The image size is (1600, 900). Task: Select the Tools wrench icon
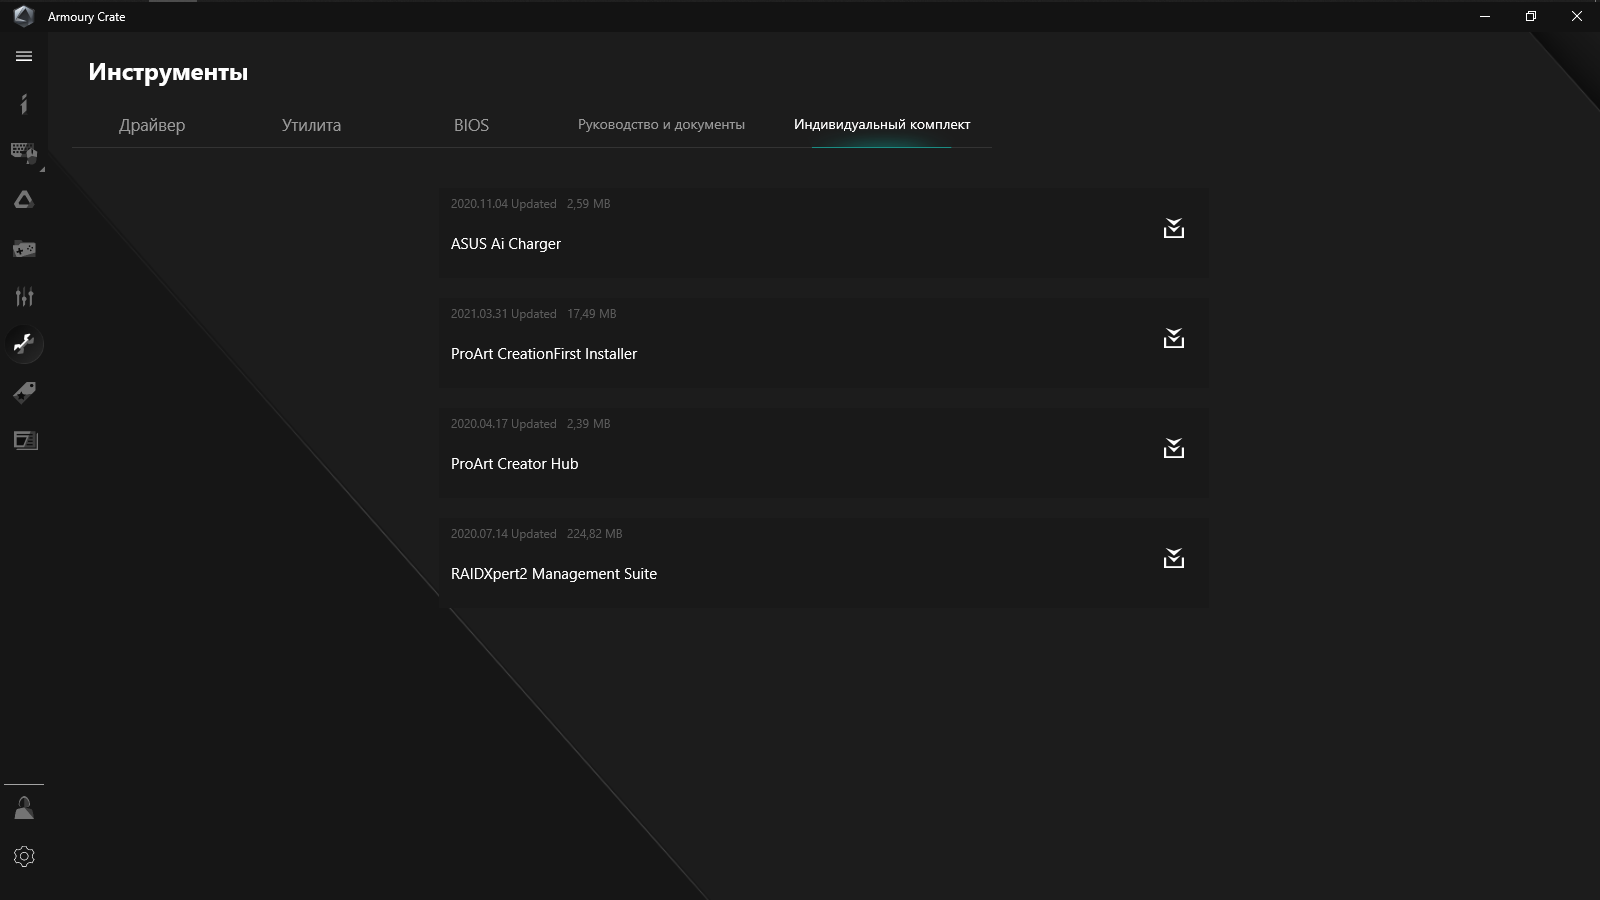[x=24, y=344]
